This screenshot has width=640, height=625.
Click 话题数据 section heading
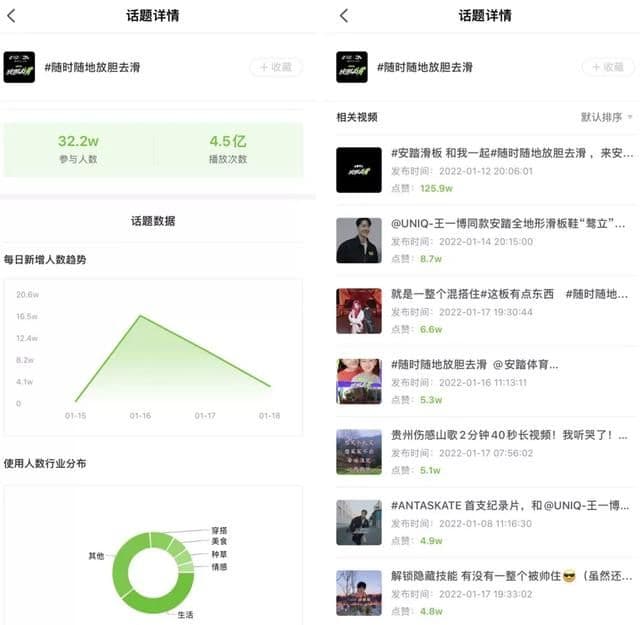coord(153,221)
